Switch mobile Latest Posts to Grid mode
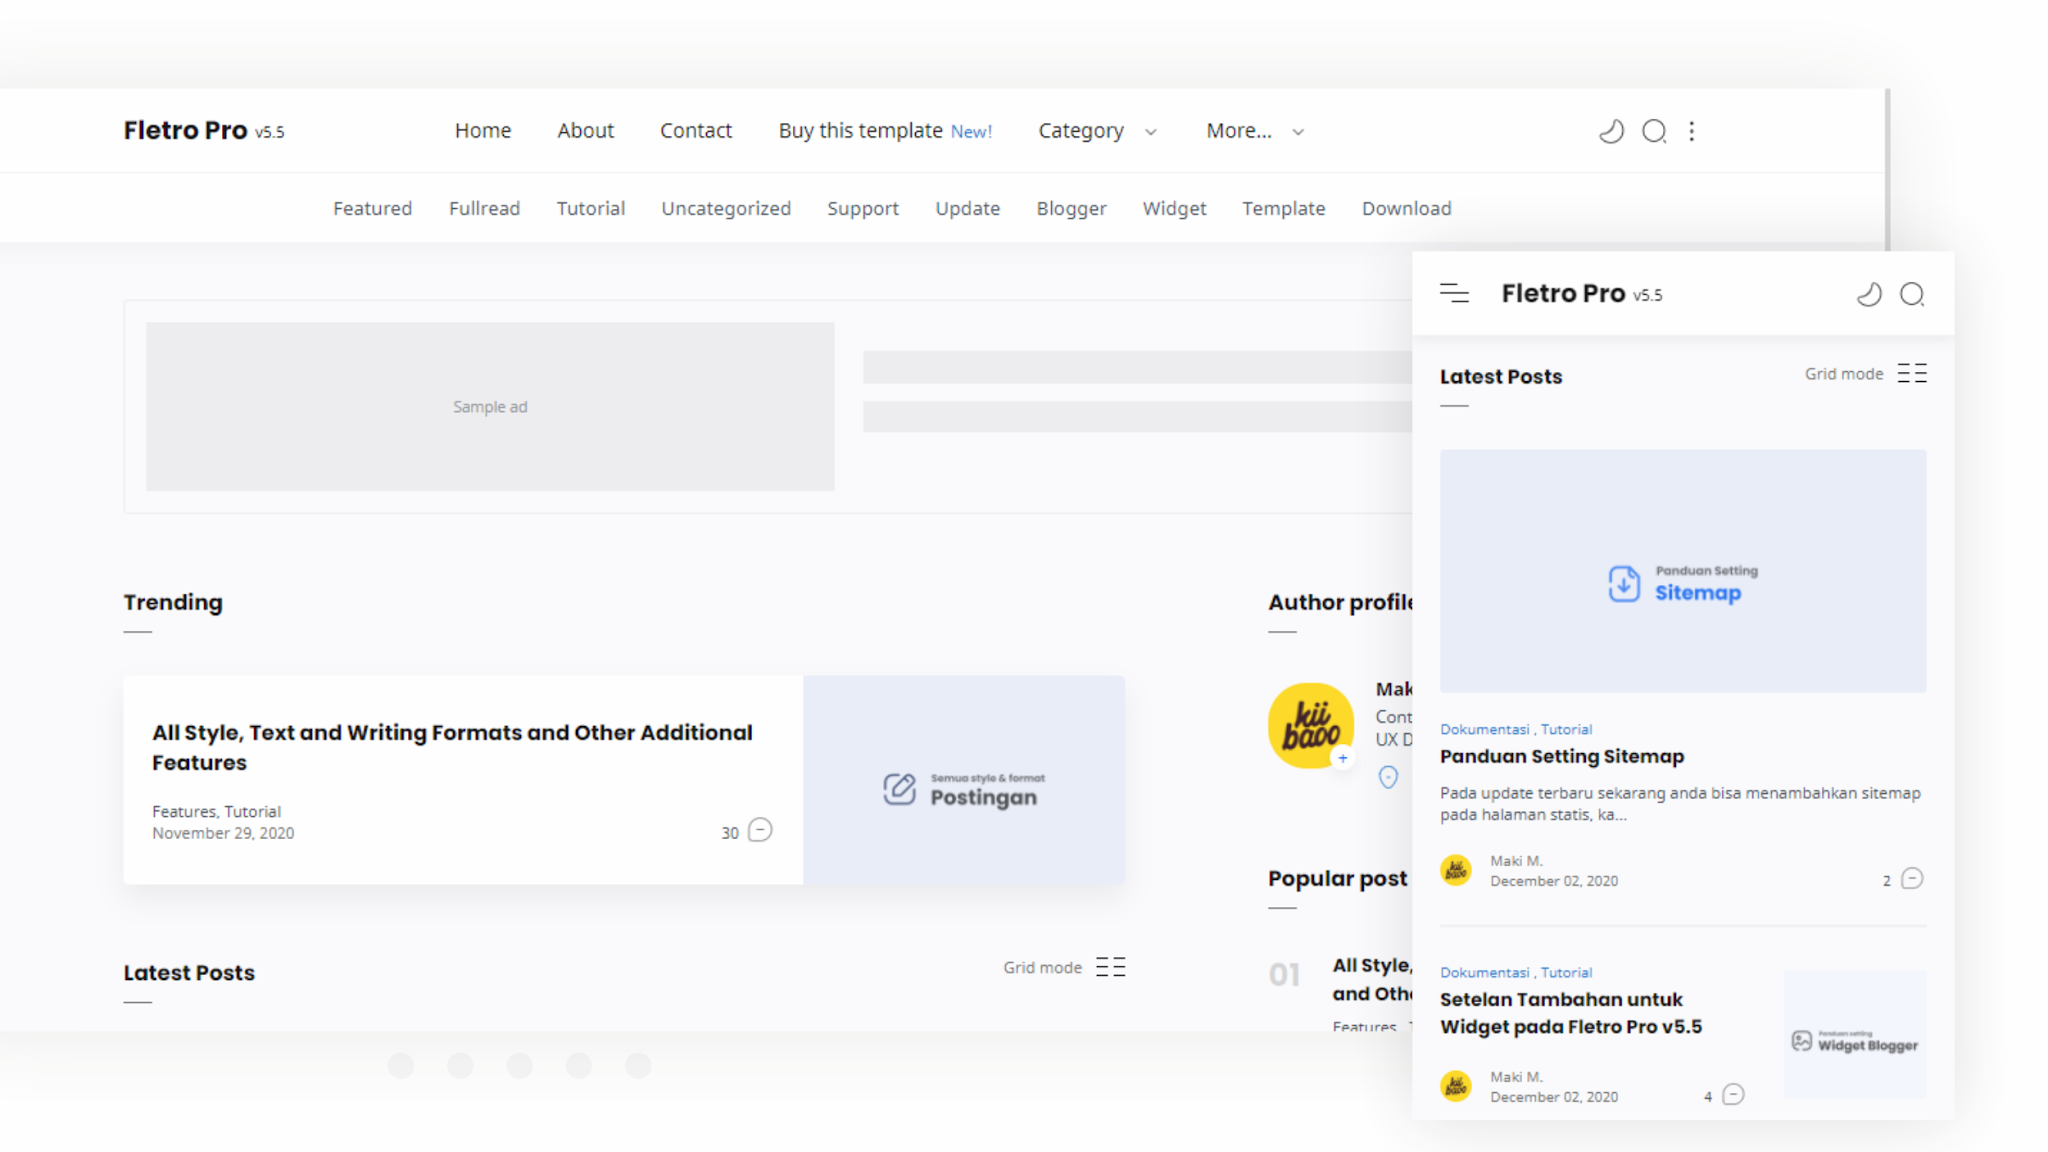This screenshot has width=2048, height=1152. coord(1911,373)
